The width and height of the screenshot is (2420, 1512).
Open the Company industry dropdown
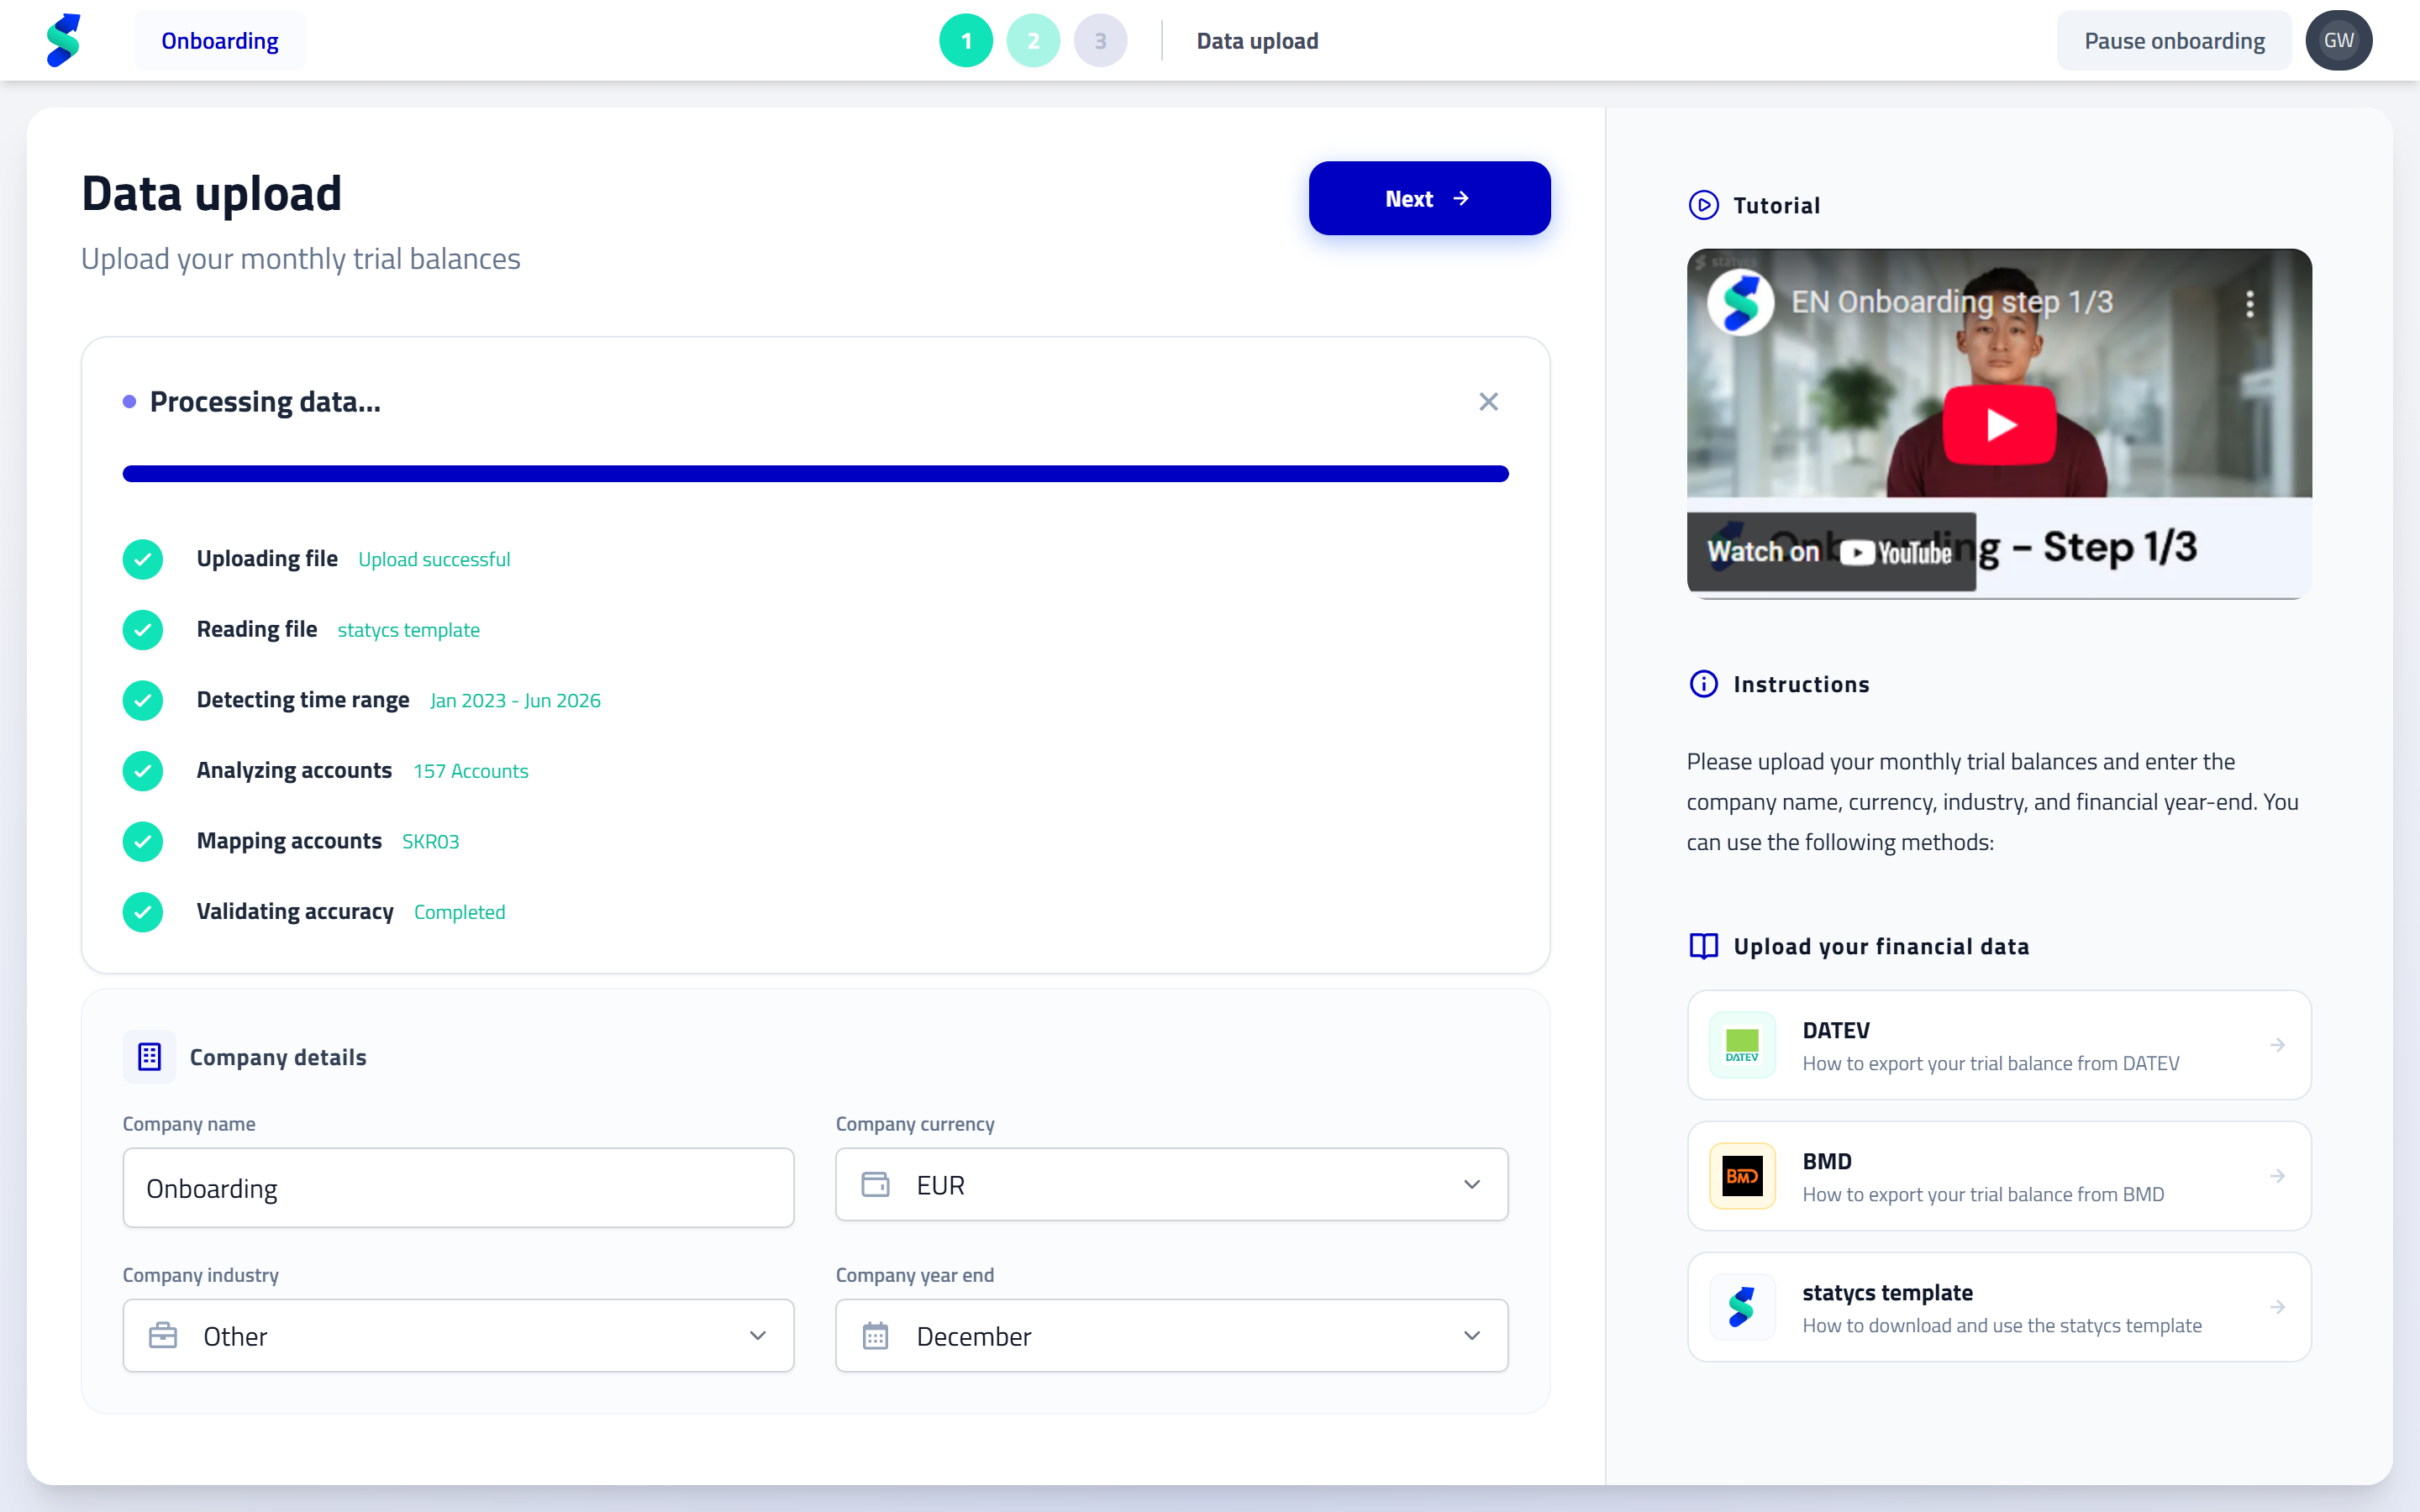pos(458,1336)
